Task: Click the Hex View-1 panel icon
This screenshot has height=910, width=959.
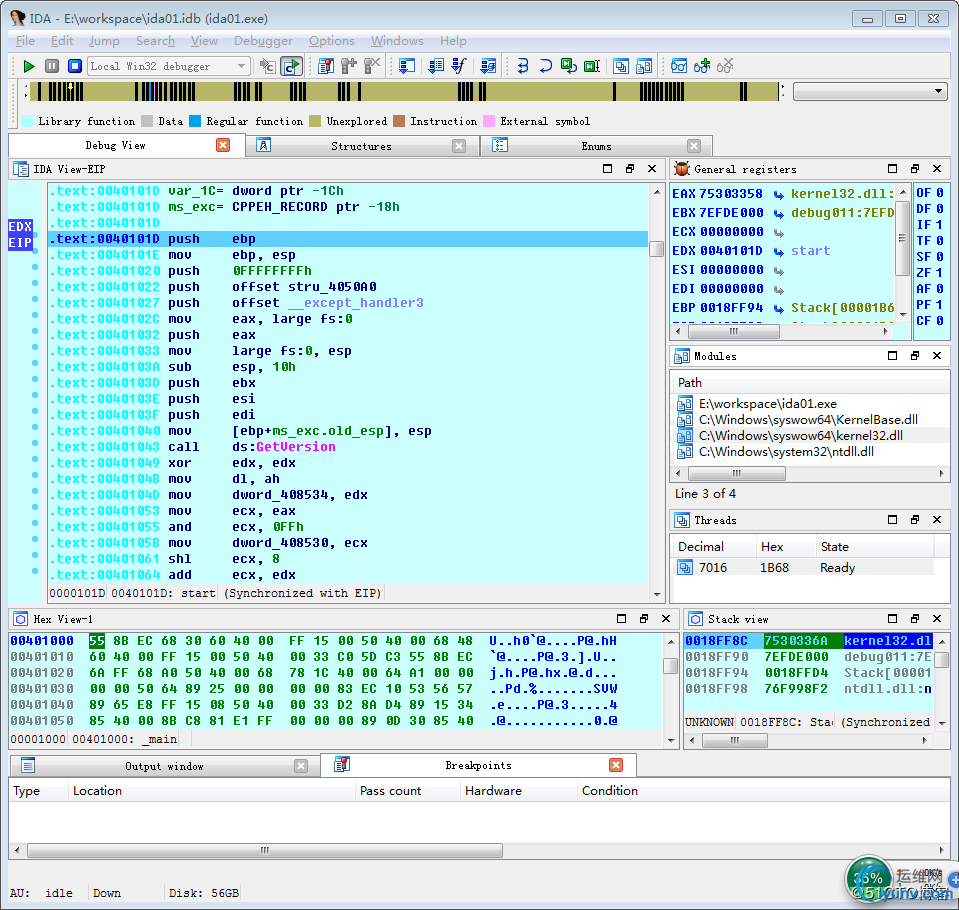Action: (21, 619)
